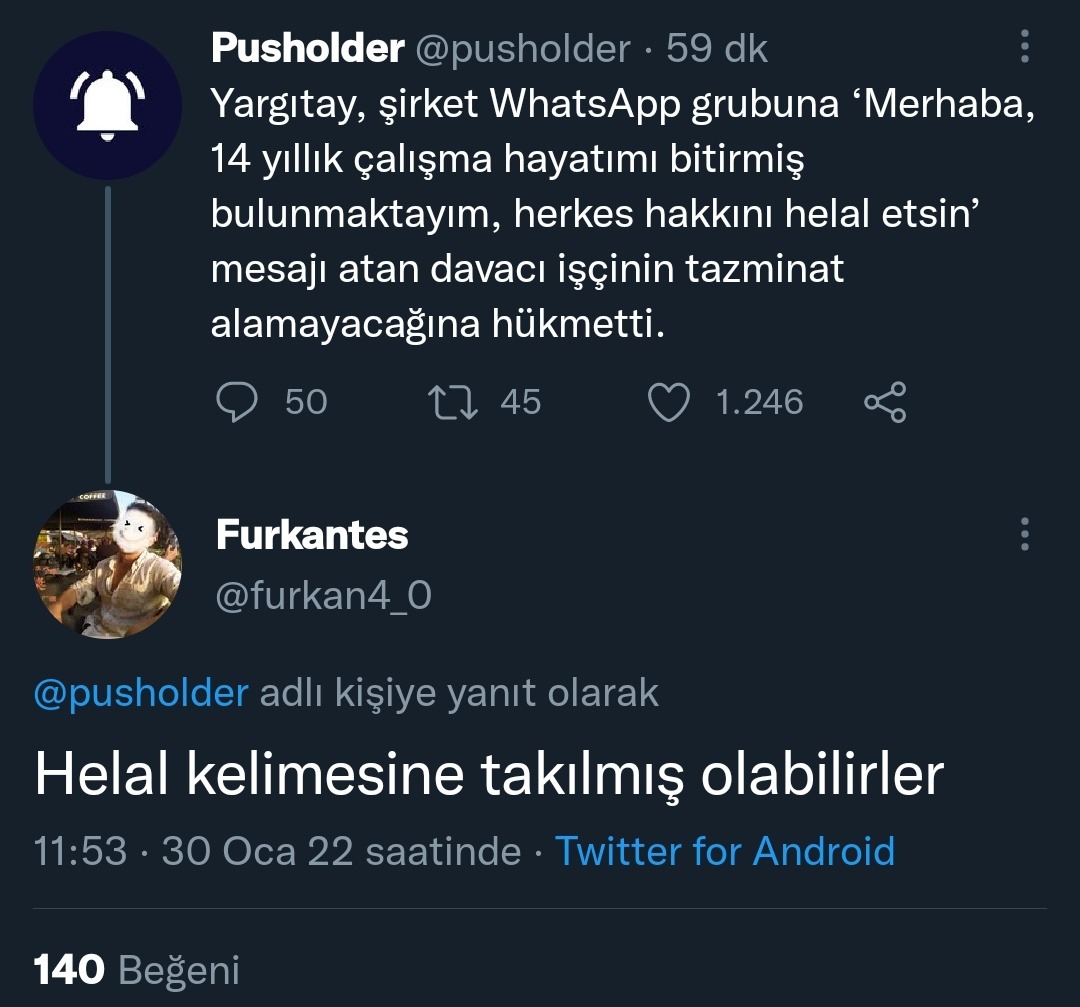
Task: Open the @pusholder handle in tweet header
Action: (522, 48)
